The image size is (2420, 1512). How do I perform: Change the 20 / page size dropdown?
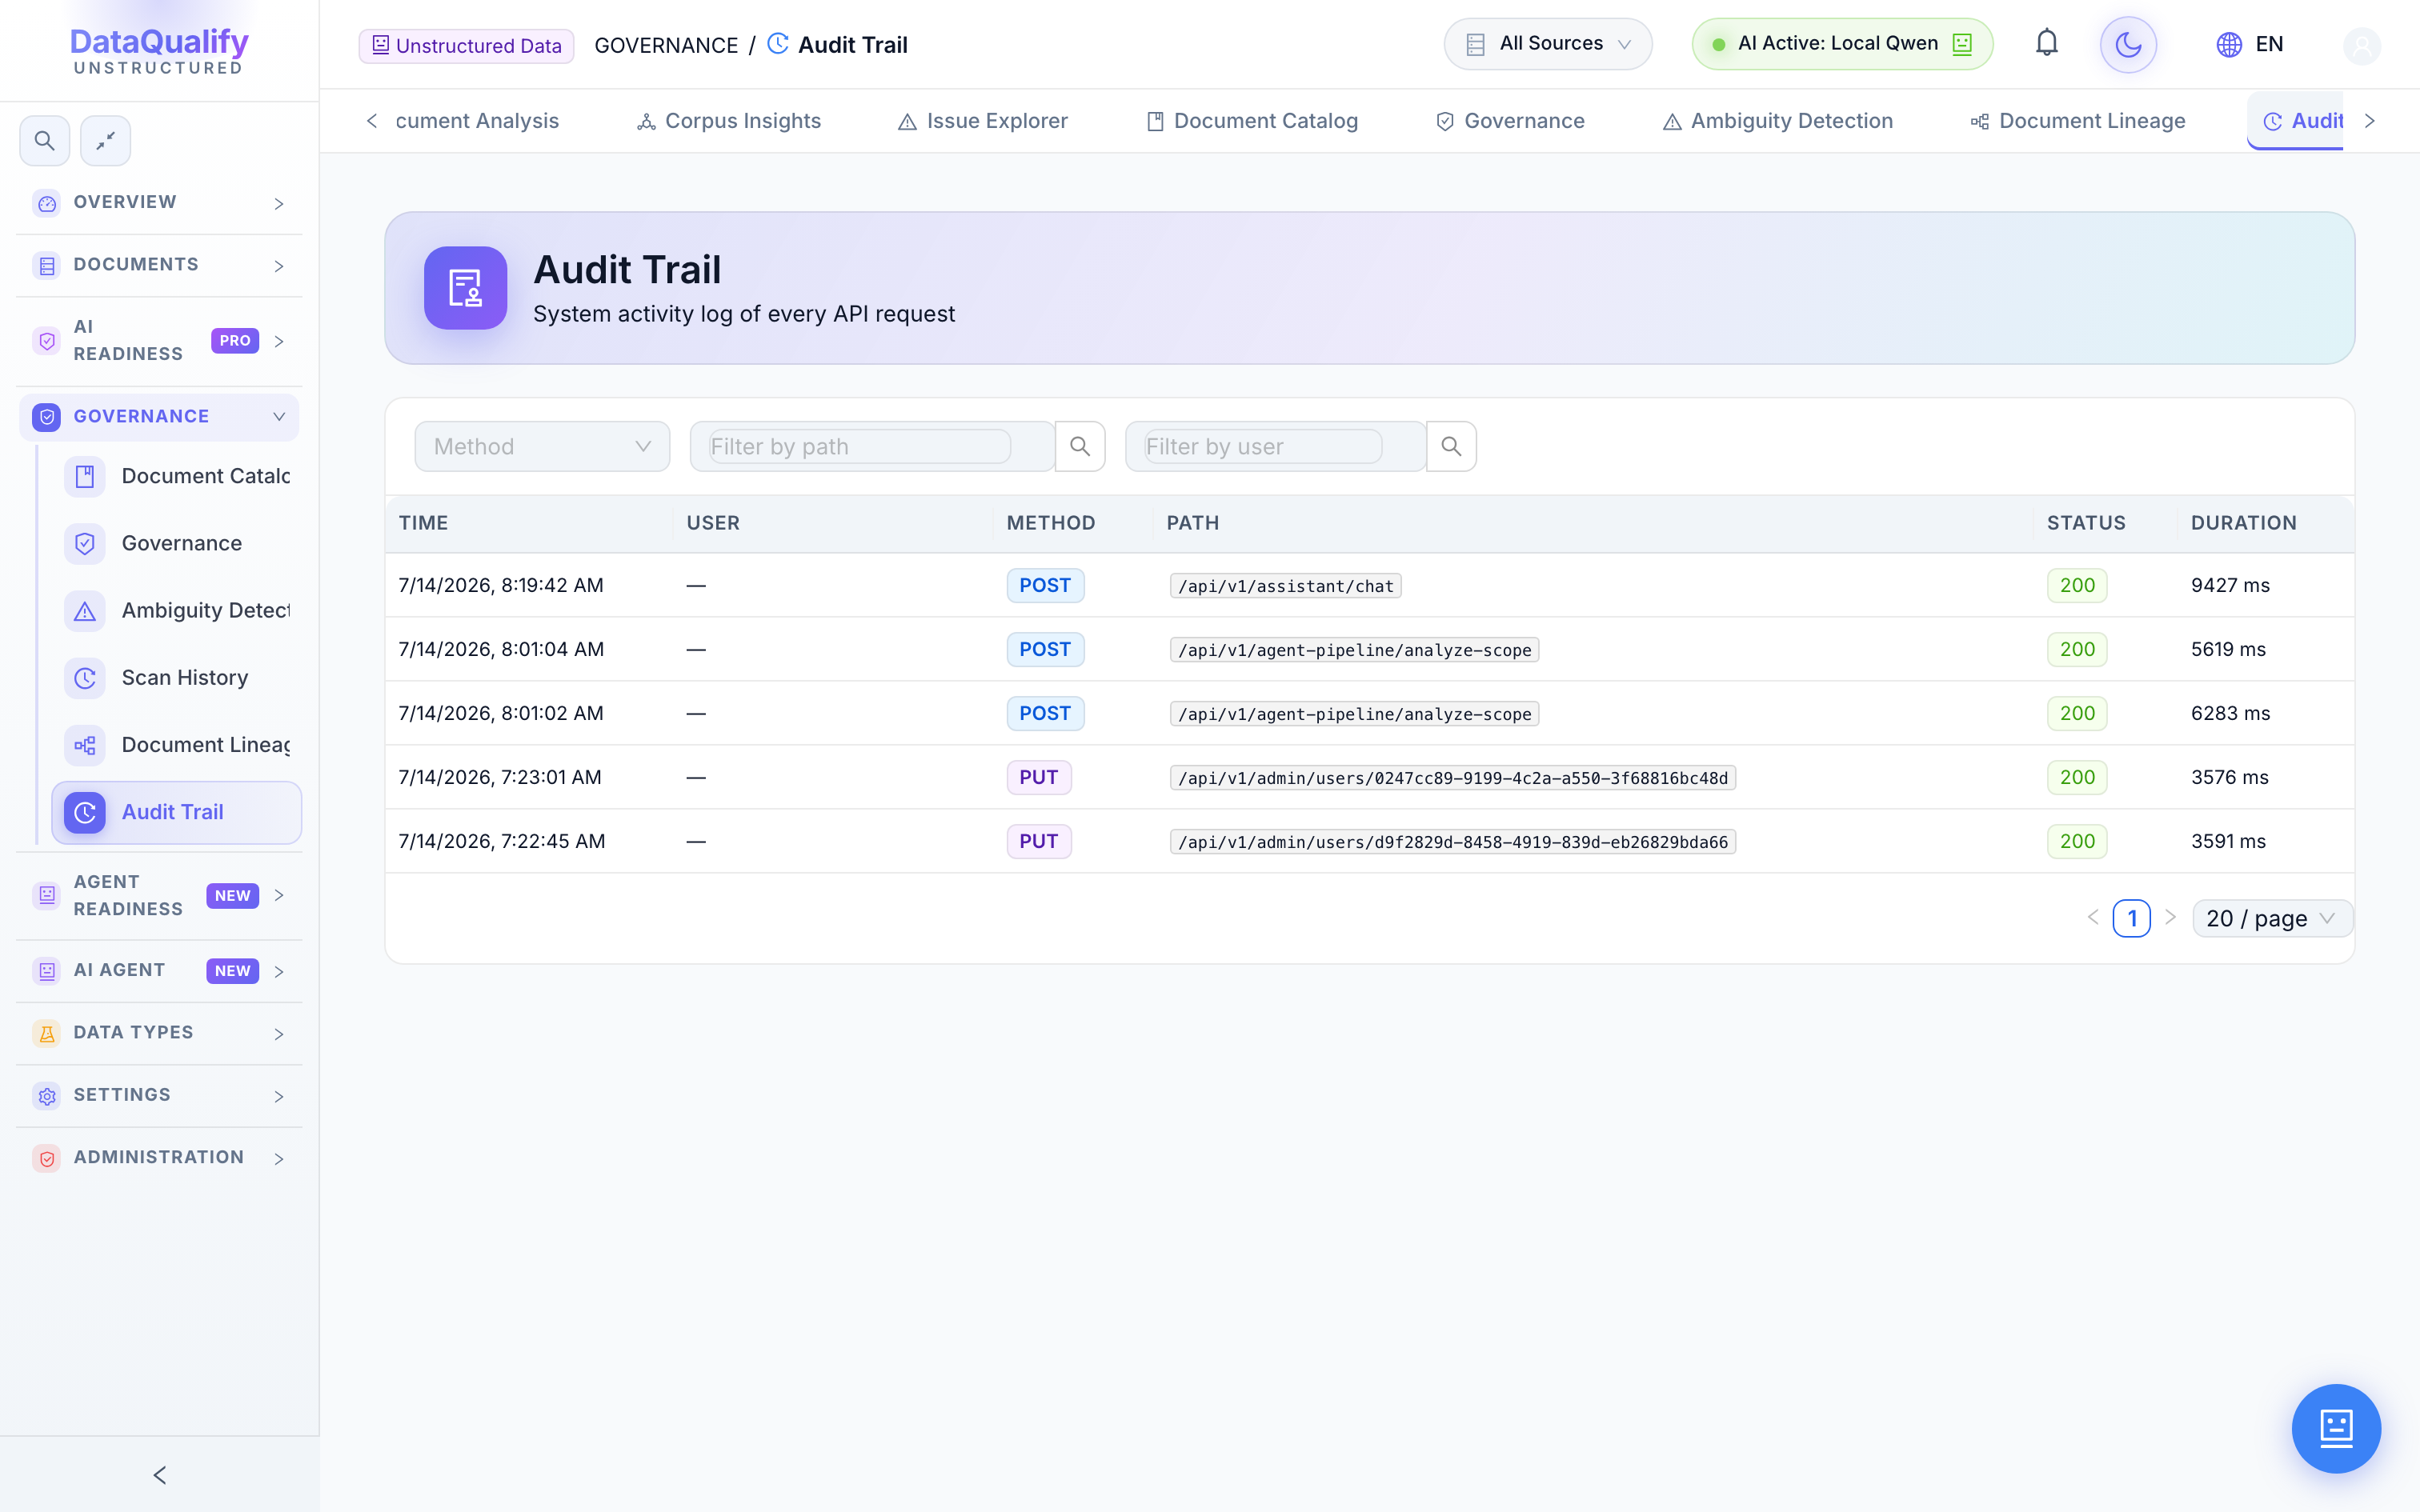point(2272,918)
